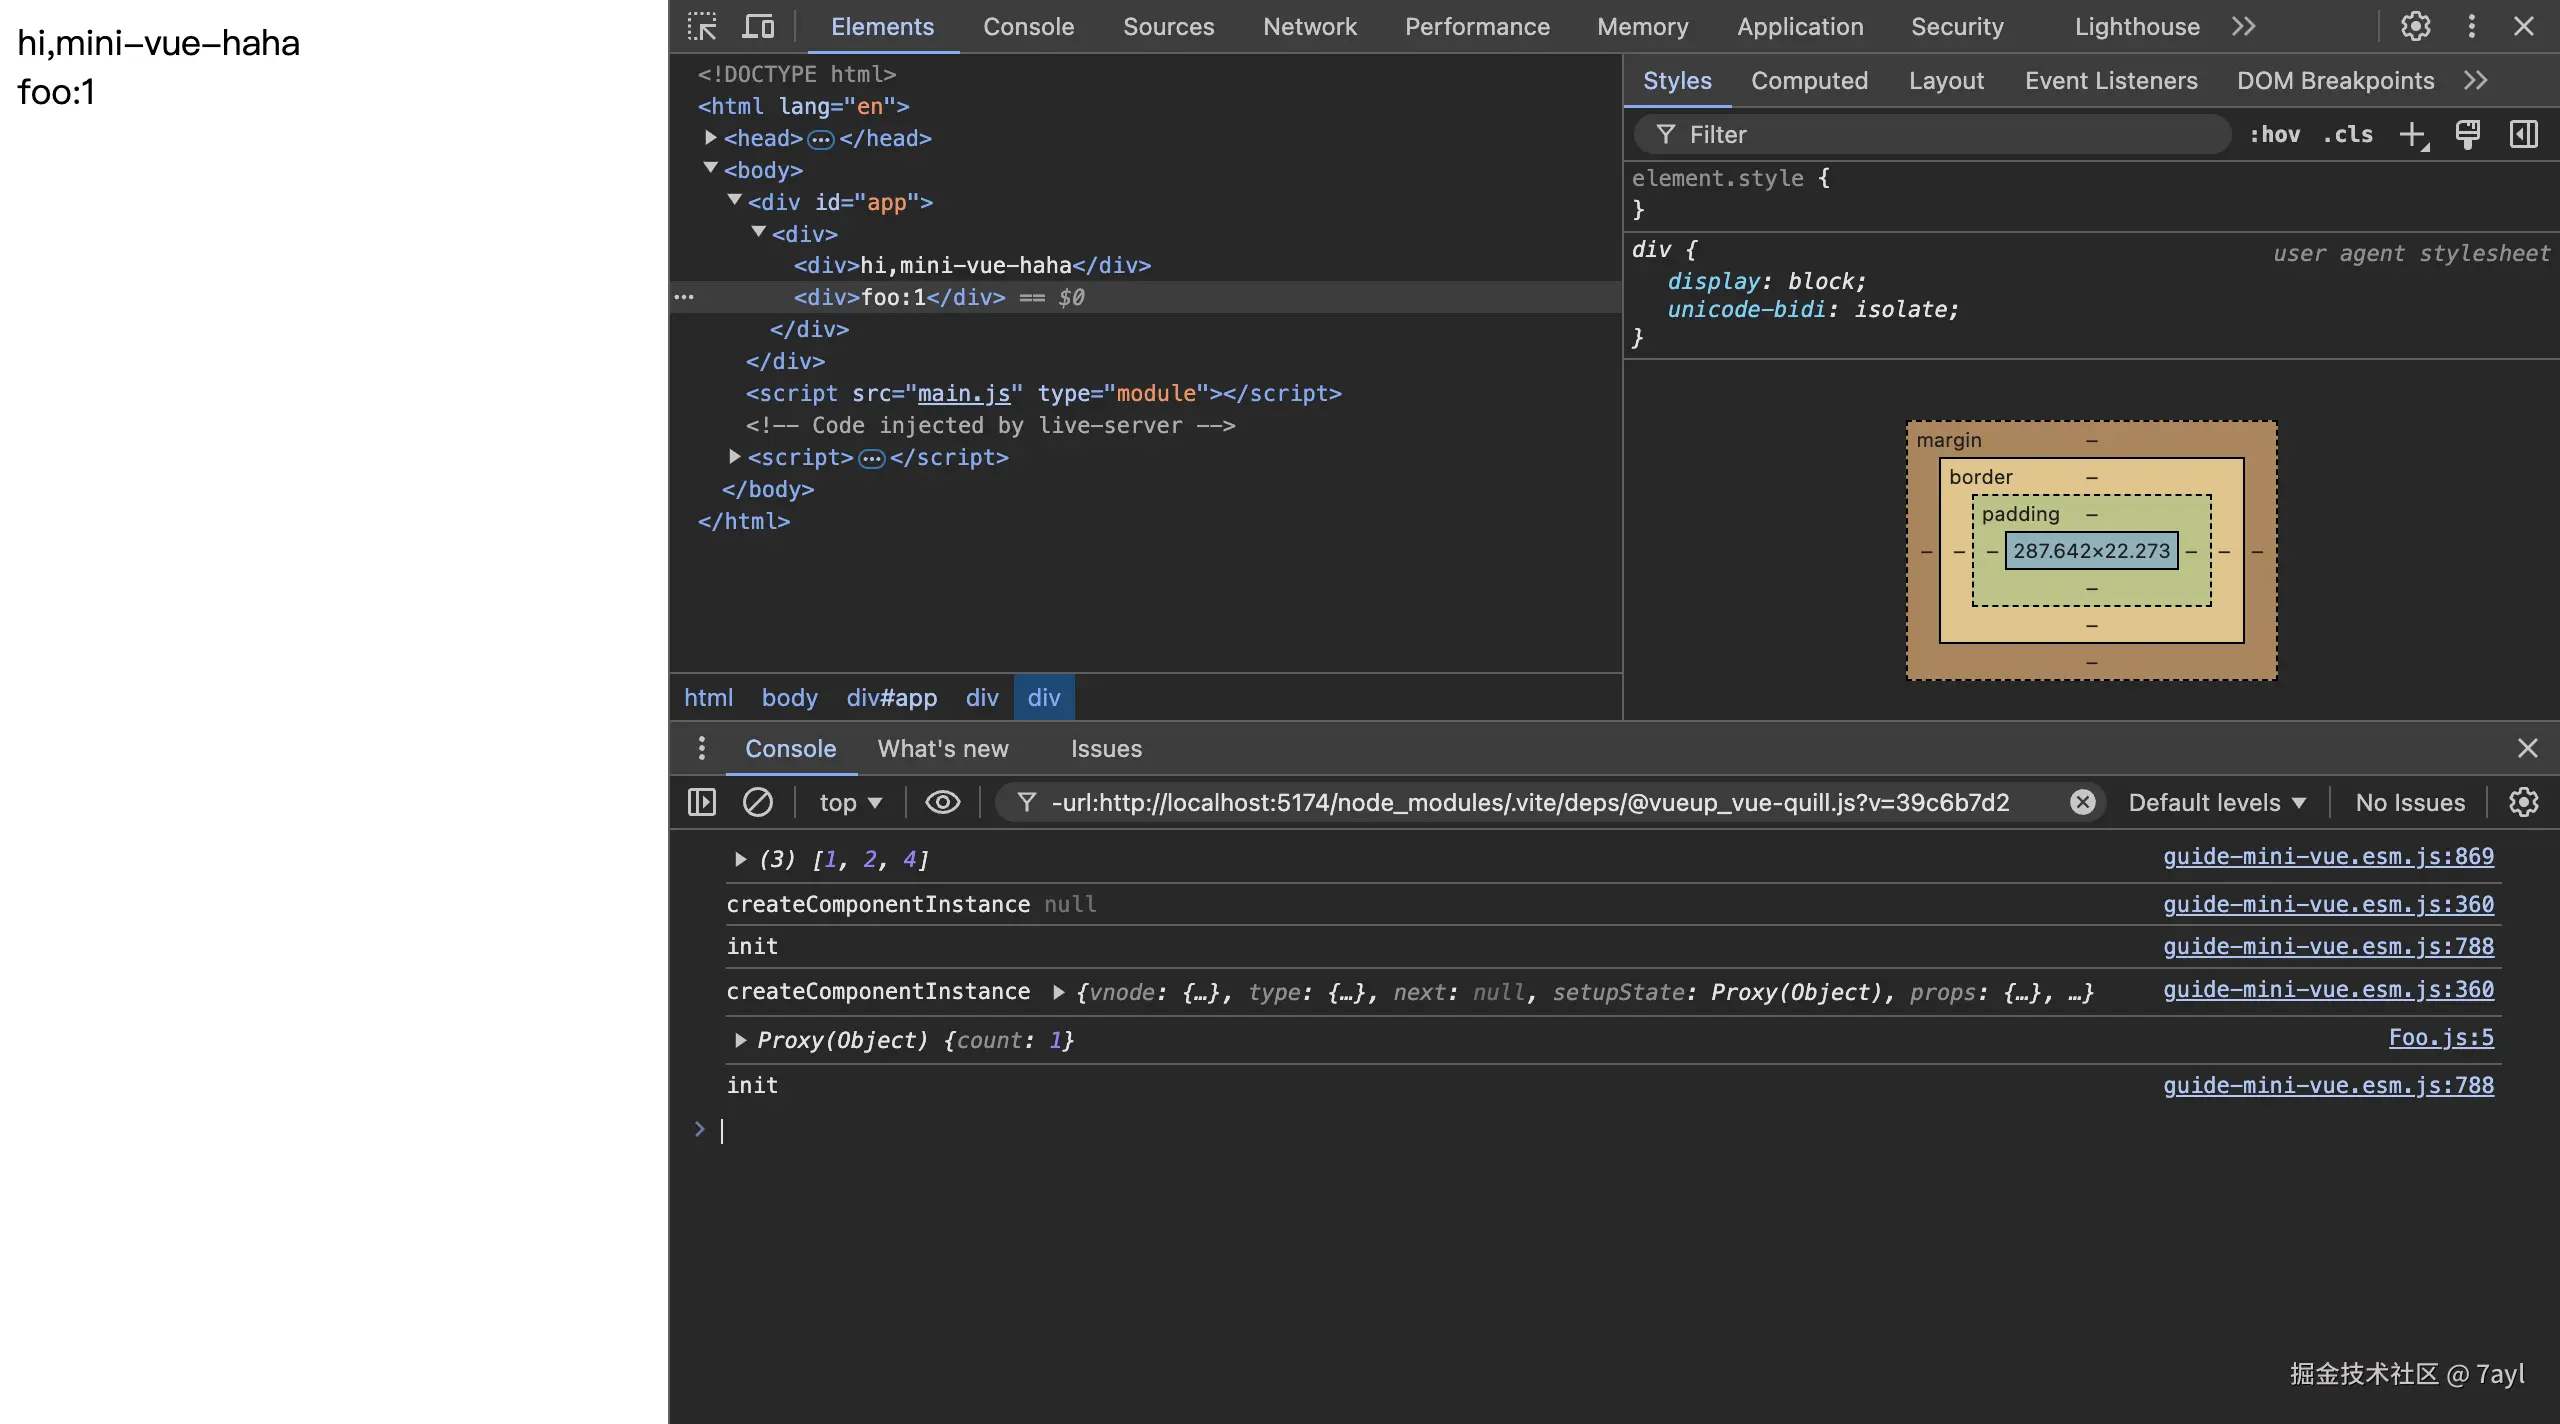Show the console sidebar panel icon
The height and width of the screenshot is (1424, 2560).
pyautogui.click(x=702, y=802)
